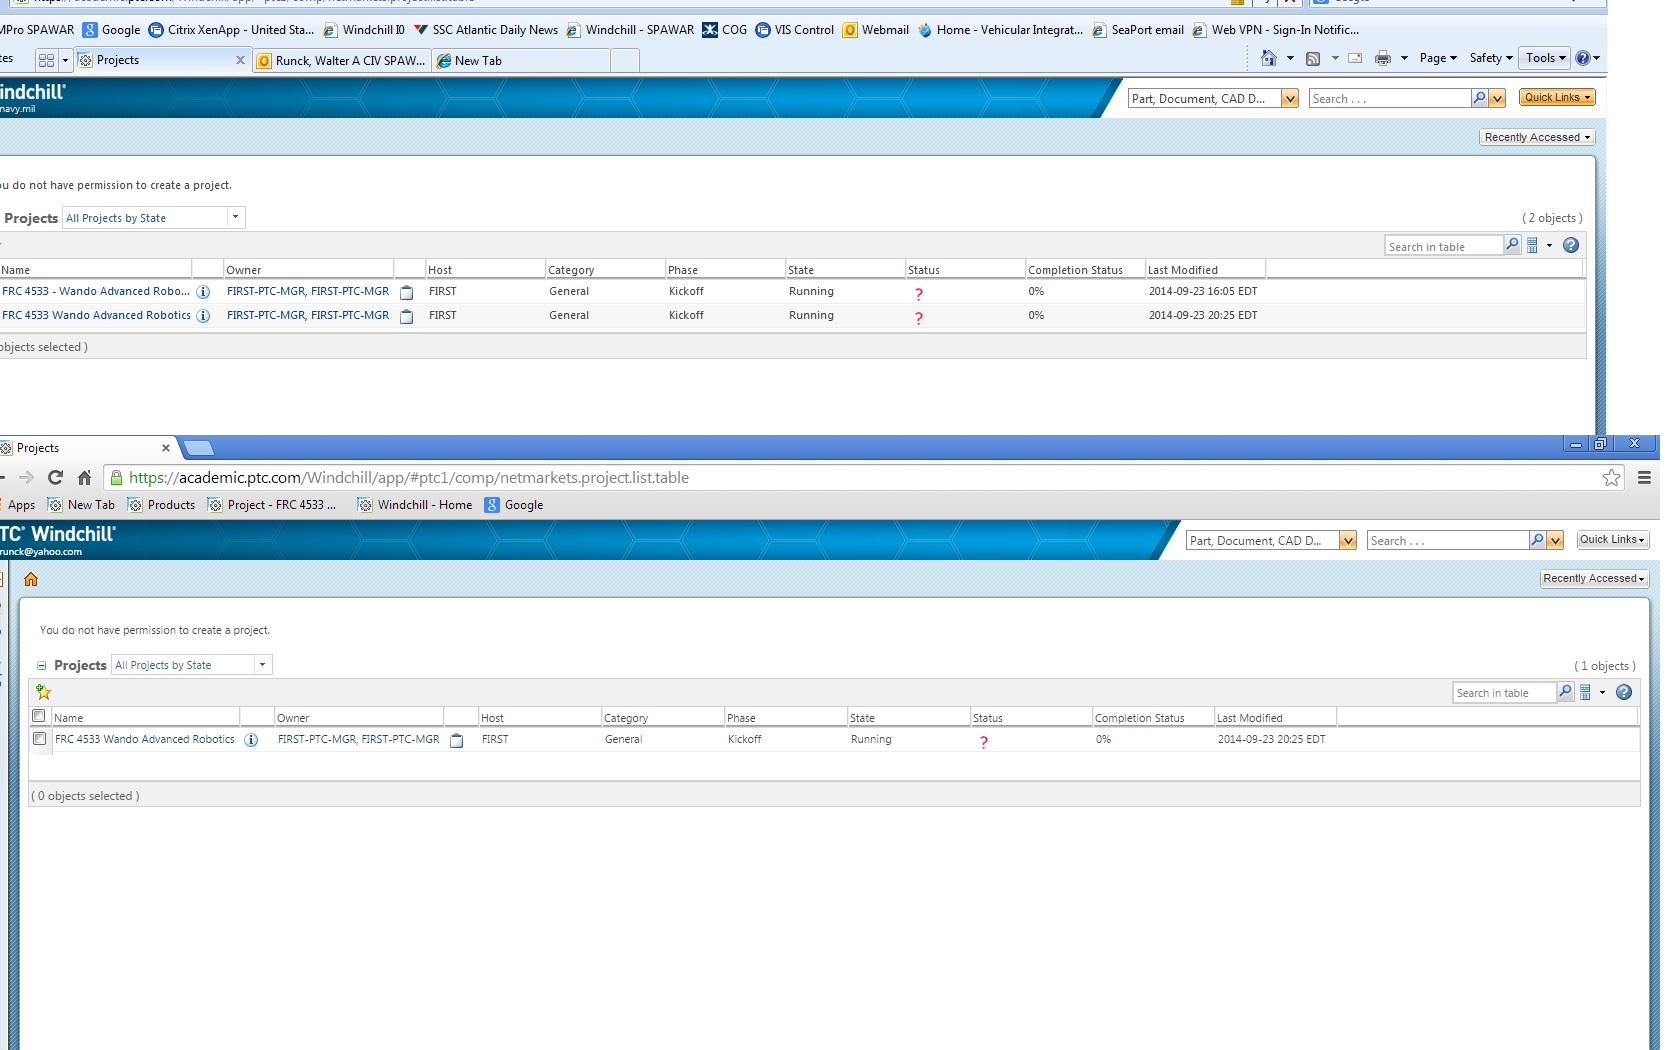Open table view settings icon in IE window
Image resolution: width=1680 pixels, height=1050 pixels.
(x=1532, y=245)
